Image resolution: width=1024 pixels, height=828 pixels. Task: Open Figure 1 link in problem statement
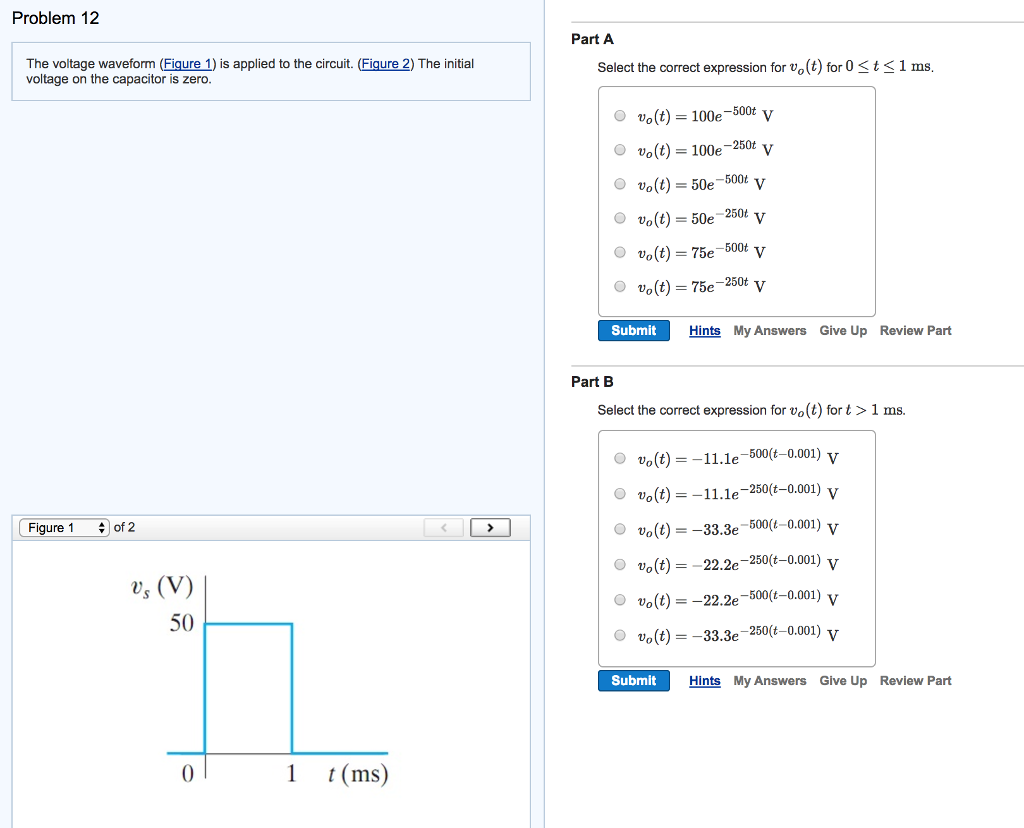188,64
